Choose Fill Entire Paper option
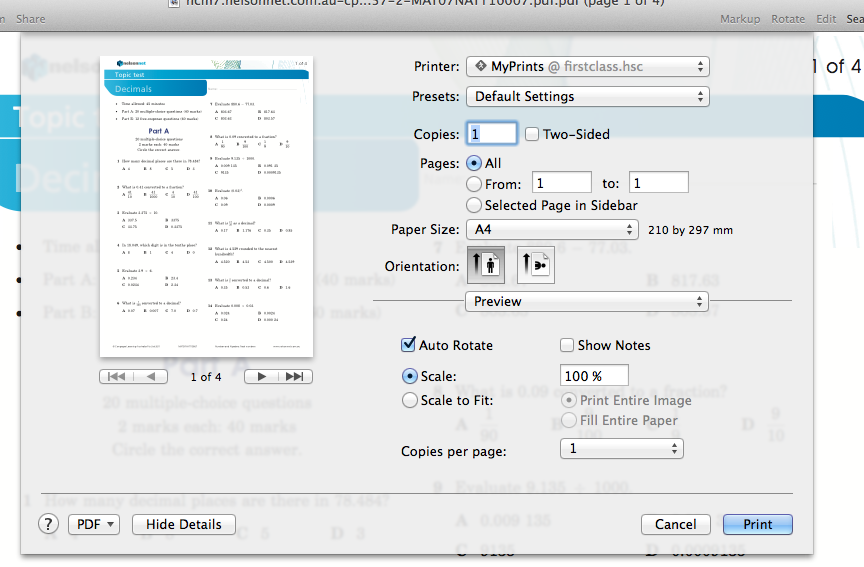864x567 pixels. pyautogui.click(x=569, y=420)
